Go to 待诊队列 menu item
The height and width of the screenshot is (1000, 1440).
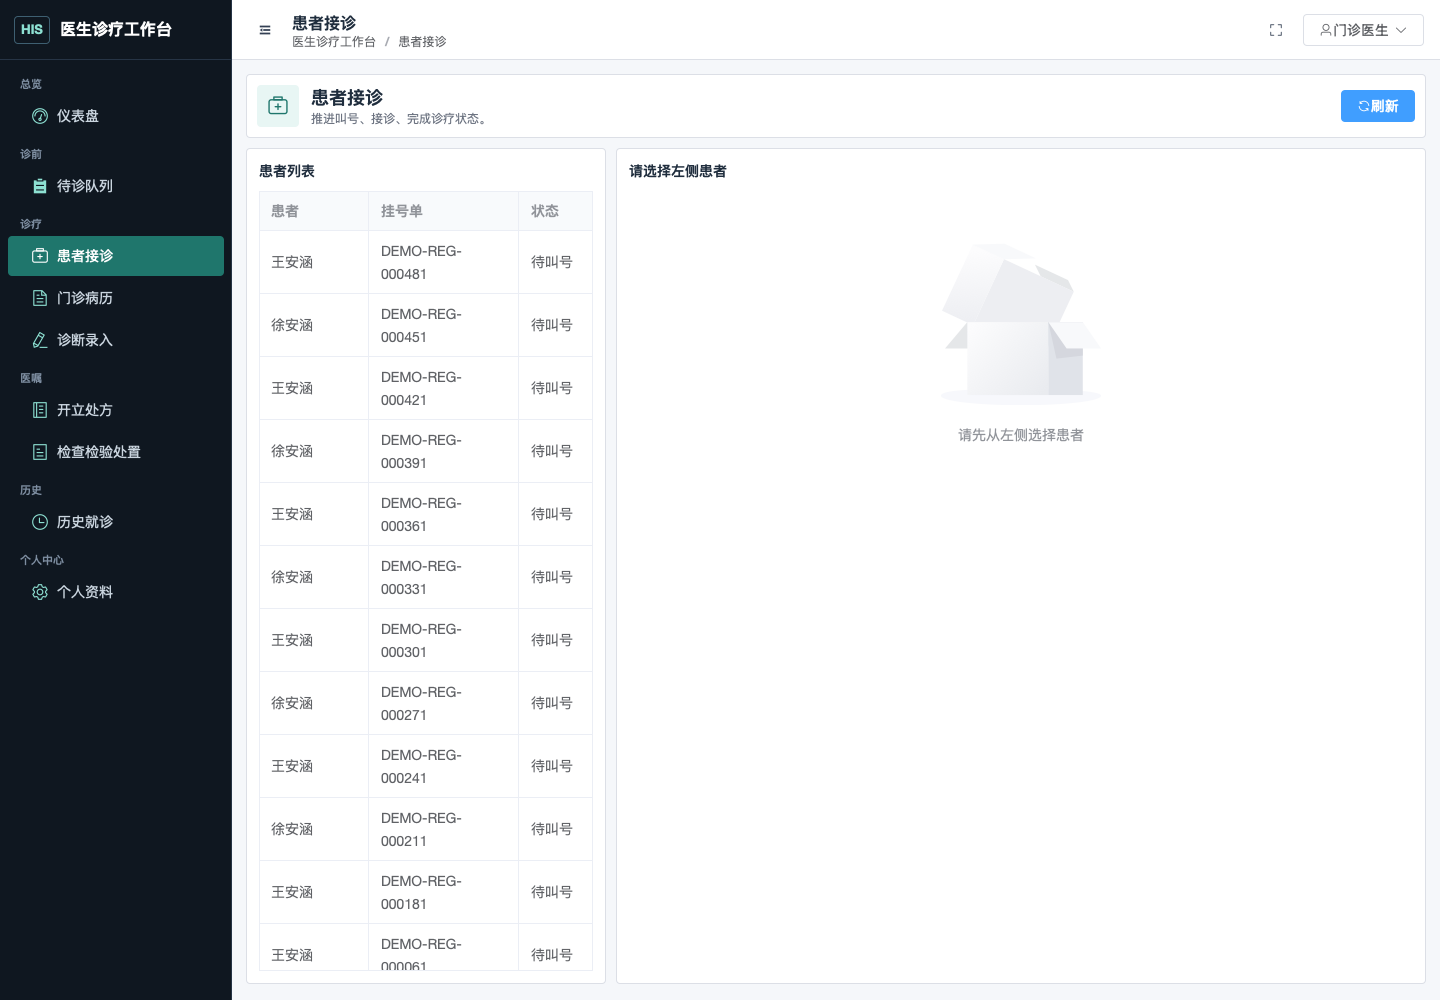pos(116,186)
